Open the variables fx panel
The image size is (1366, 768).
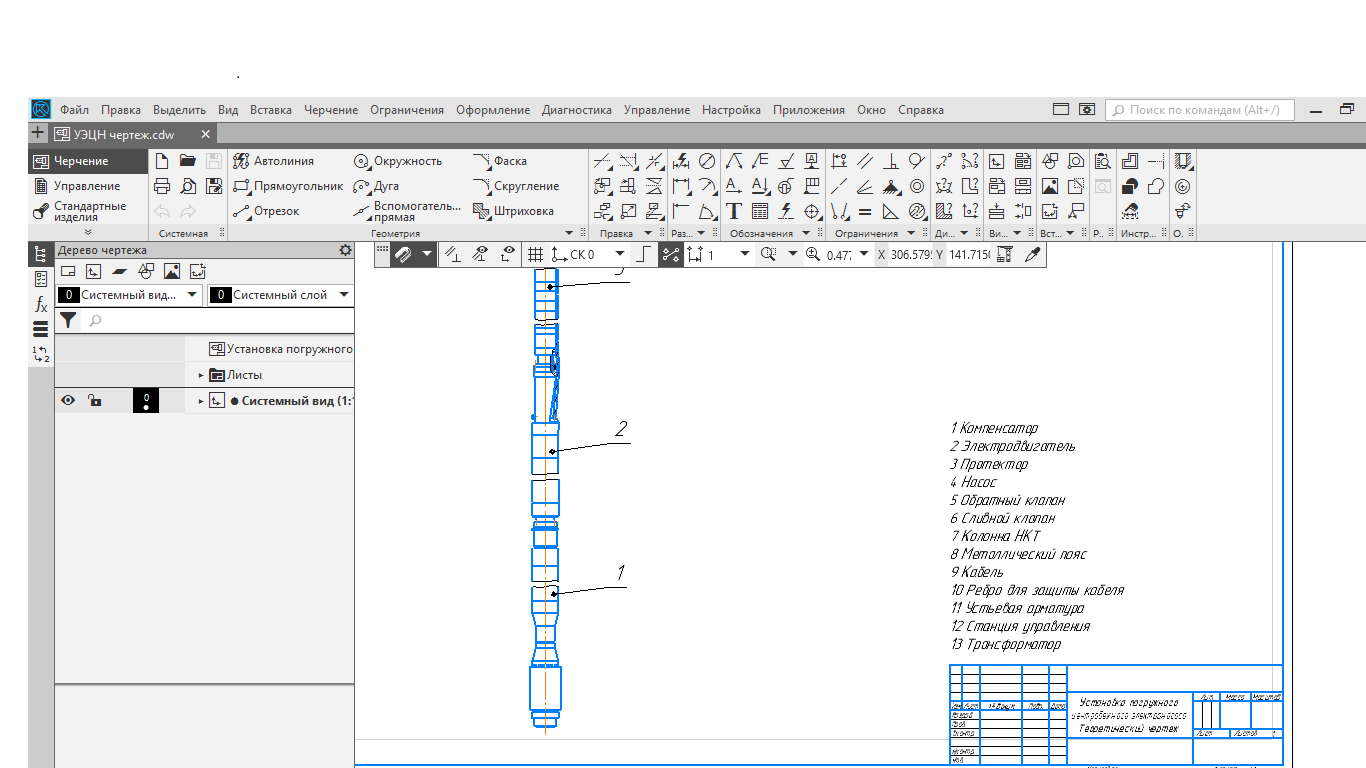41,304
